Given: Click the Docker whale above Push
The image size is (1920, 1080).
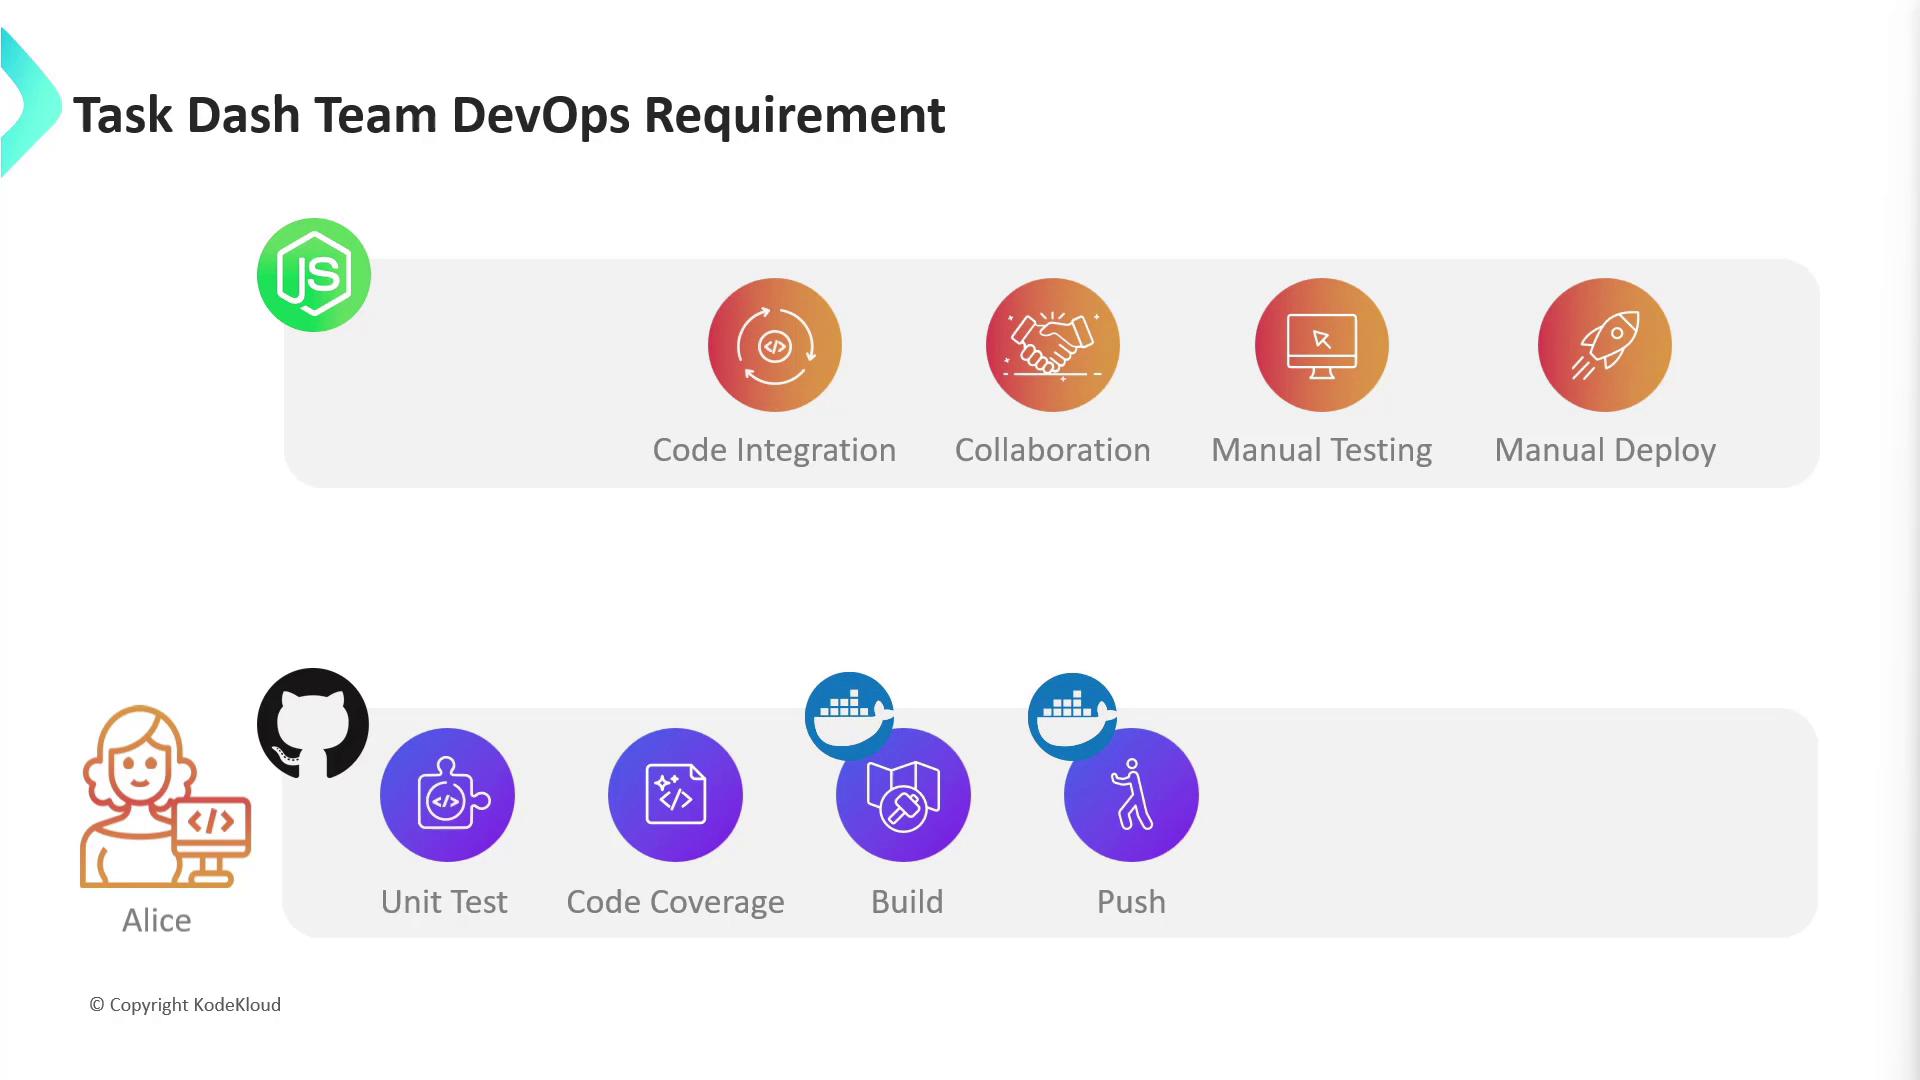Looking at the screenshot, I should pos(1071,713).
